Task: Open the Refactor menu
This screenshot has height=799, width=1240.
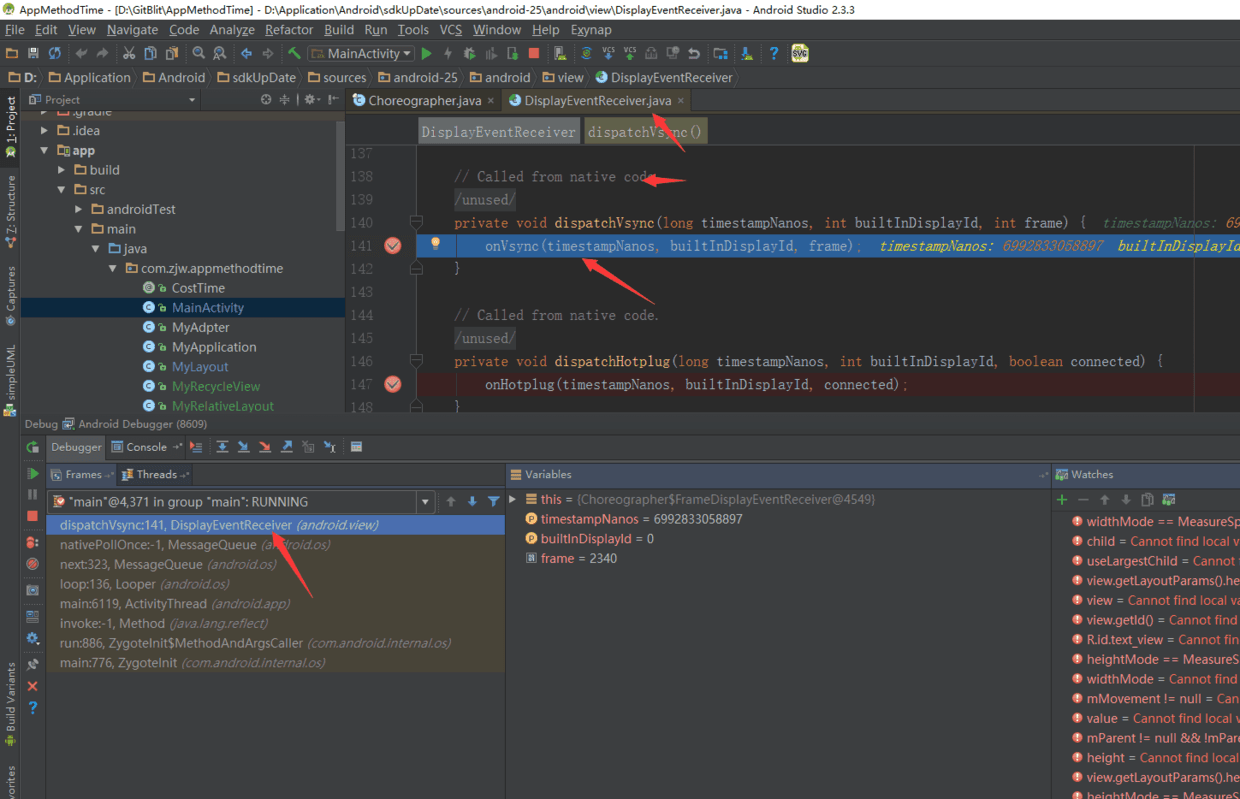Action: pos(289,30)
